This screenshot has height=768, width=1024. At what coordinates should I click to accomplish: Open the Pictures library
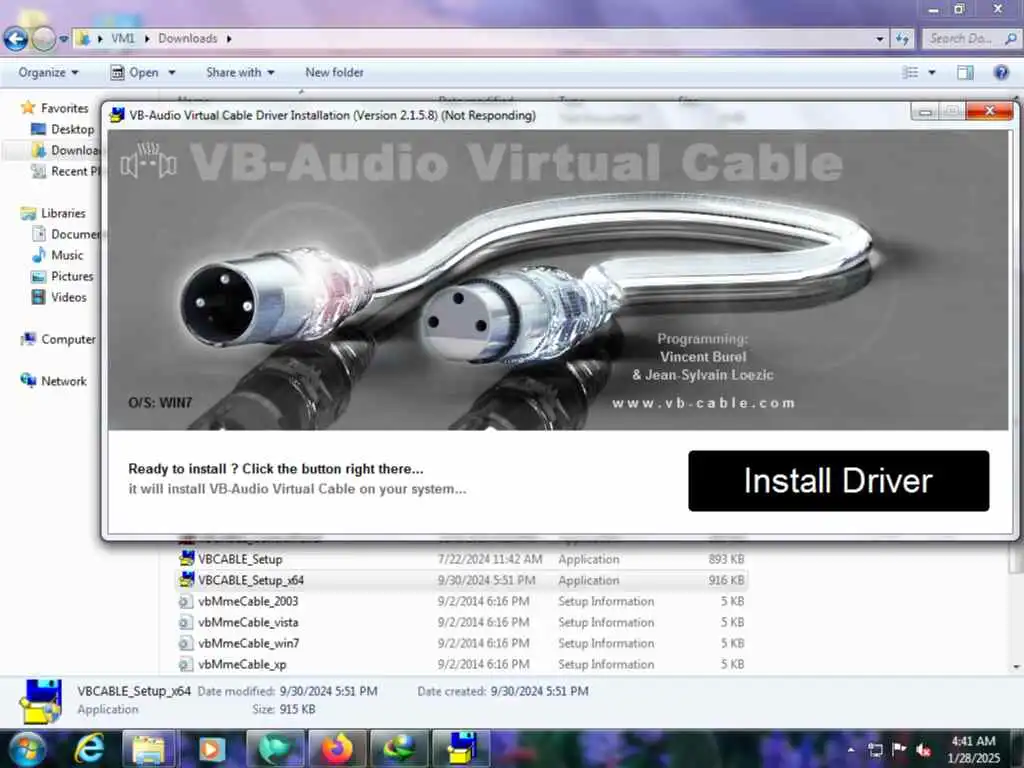[x=62, y=276]
